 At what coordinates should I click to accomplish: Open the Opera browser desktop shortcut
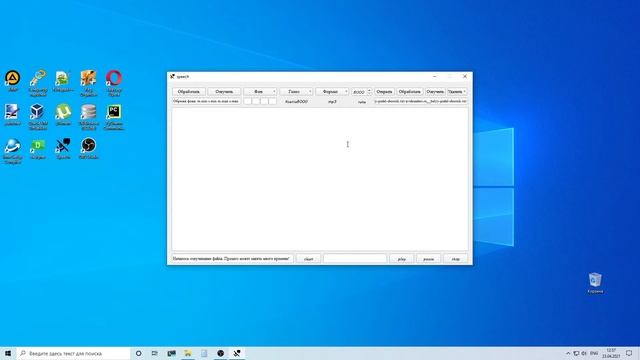[x=114, y=82]
